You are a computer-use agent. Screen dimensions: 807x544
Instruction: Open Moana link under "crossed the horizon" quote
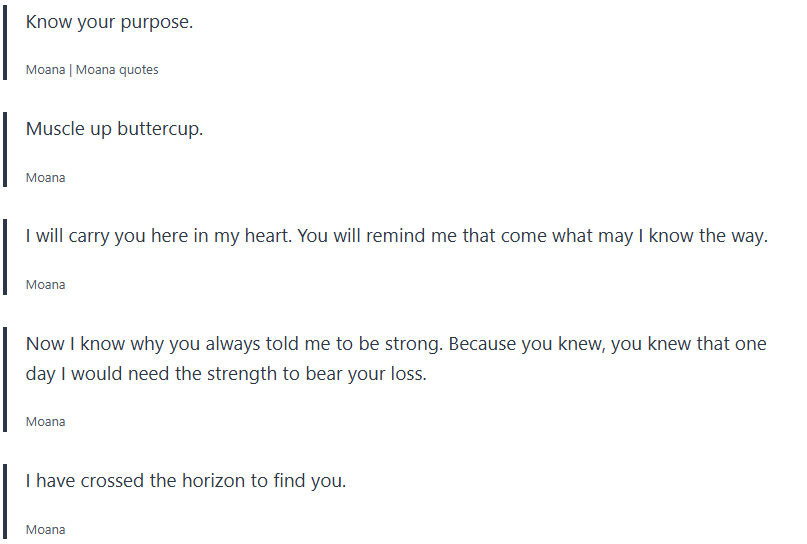pyautogui.click(x=45, y=530)
